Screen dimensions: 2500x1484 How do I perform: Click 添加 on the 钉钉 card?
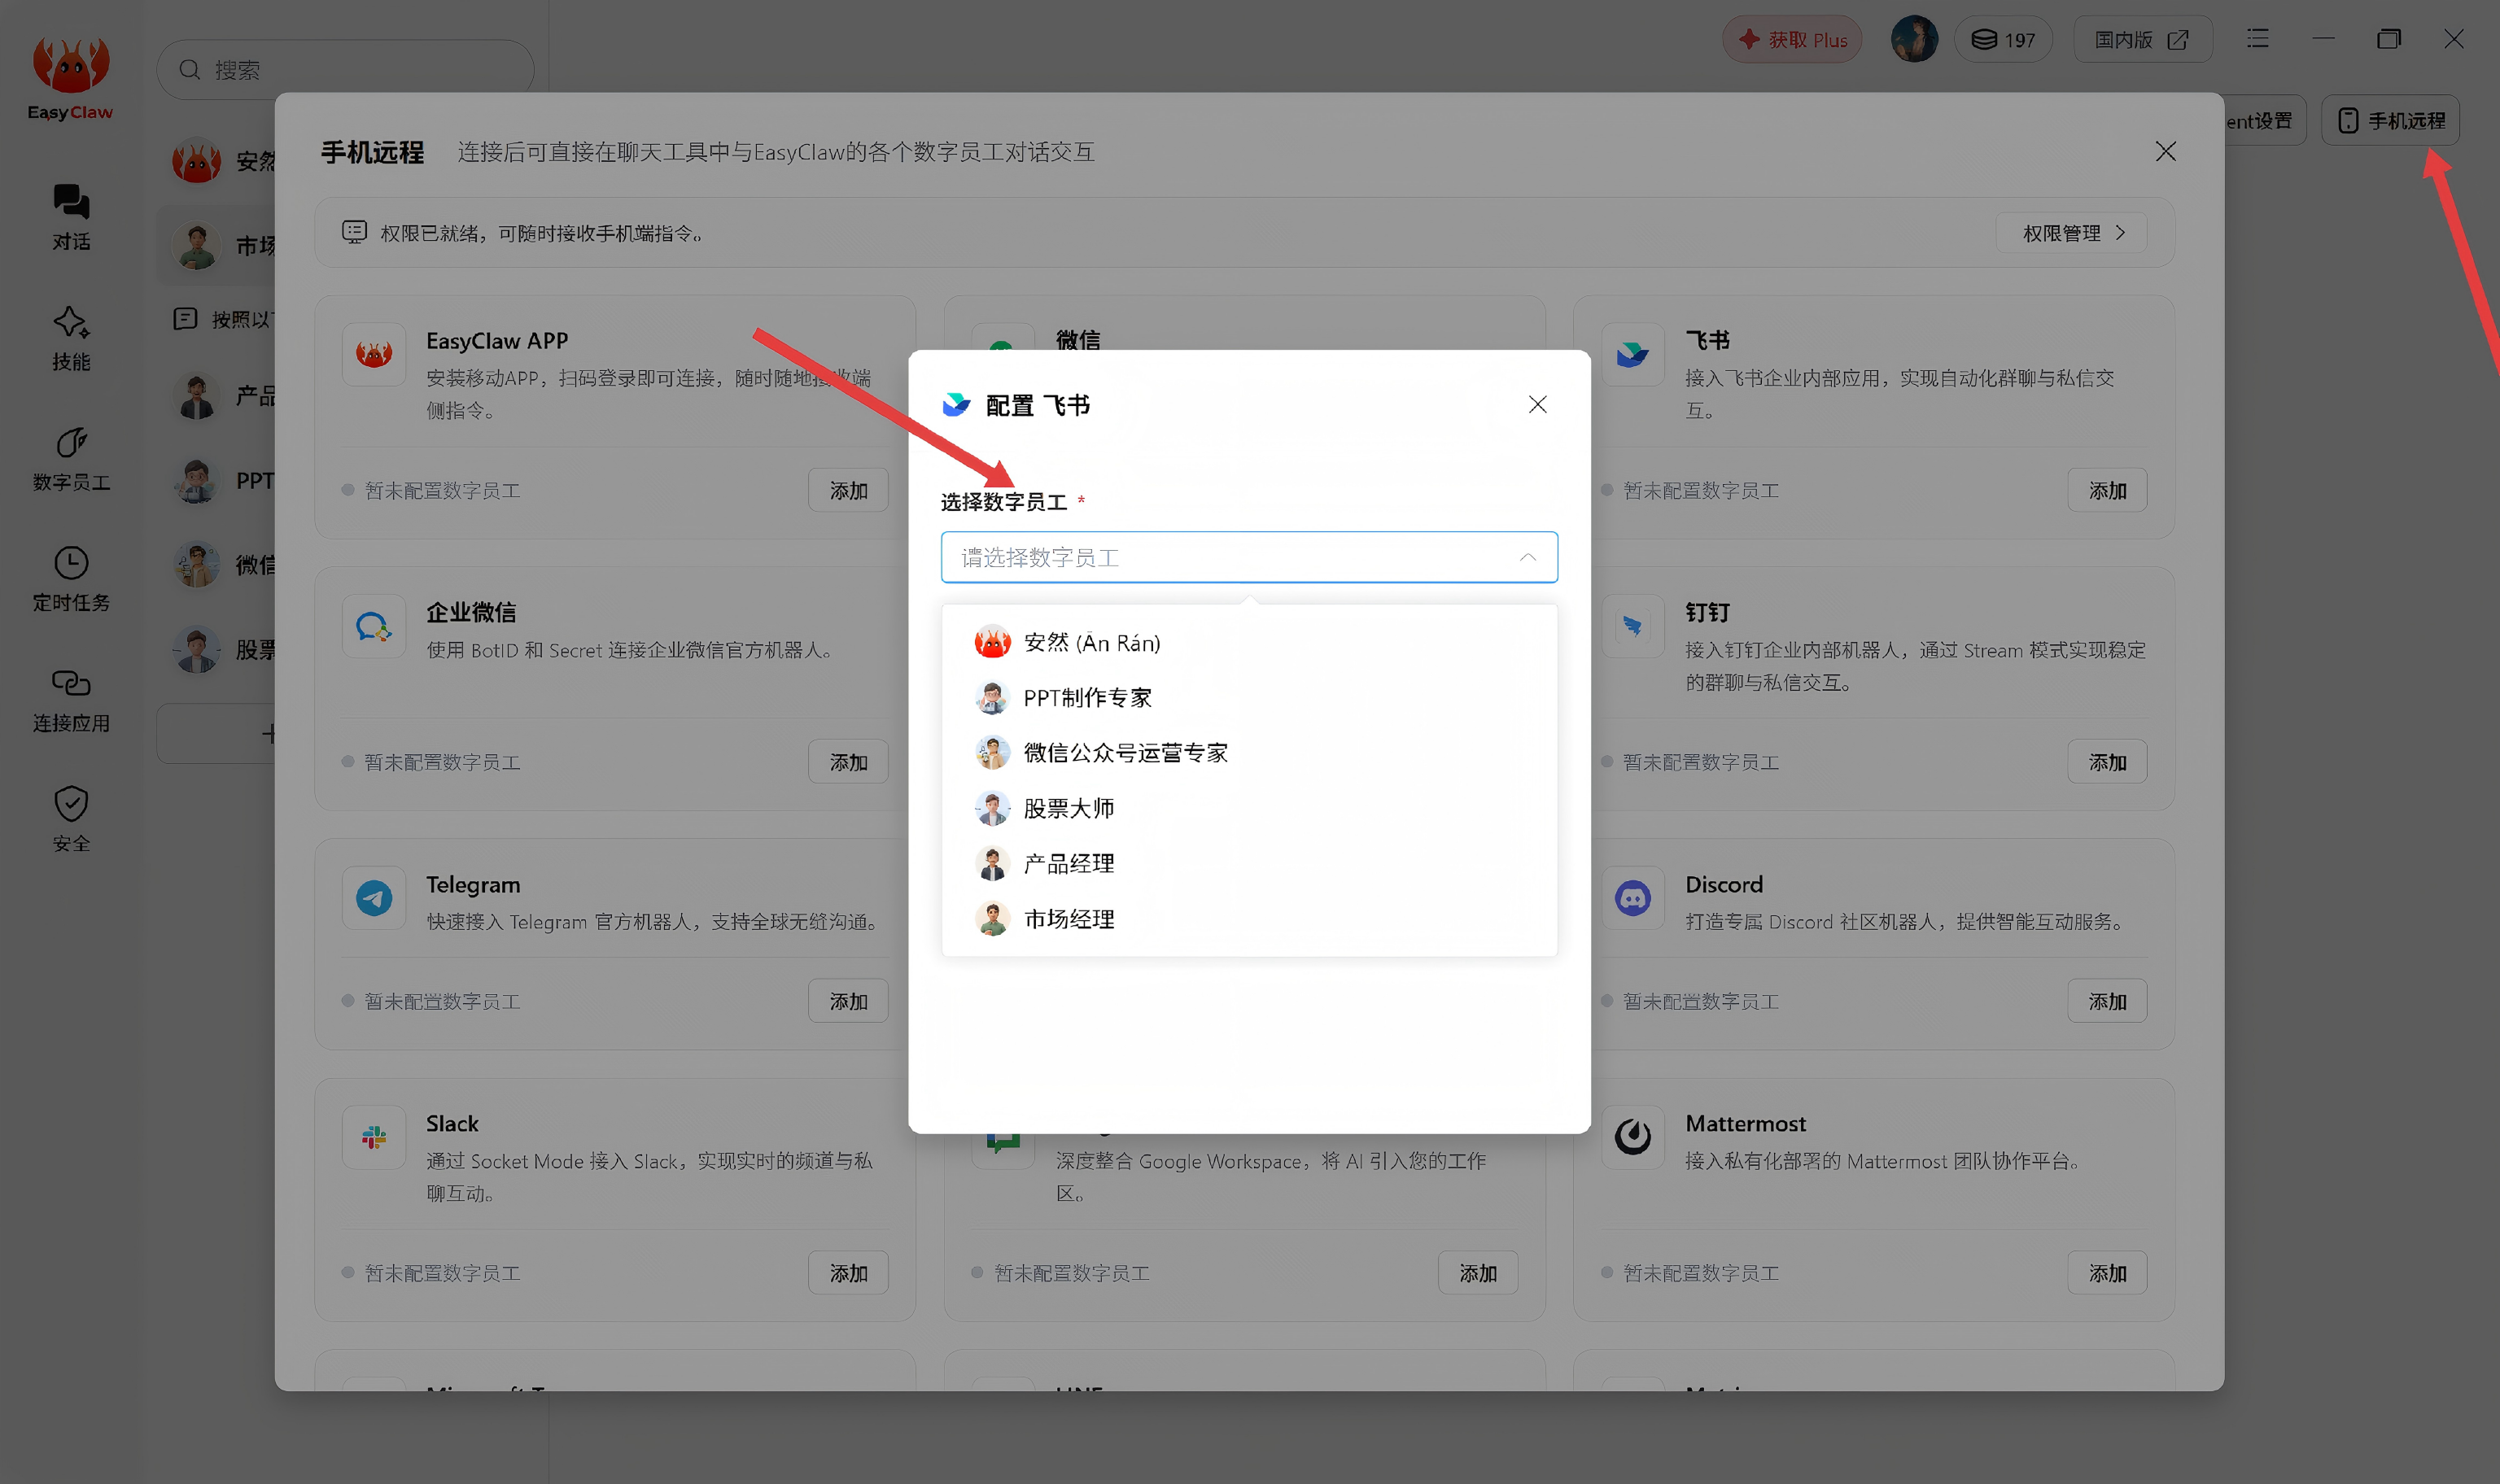coord(2107,762)
